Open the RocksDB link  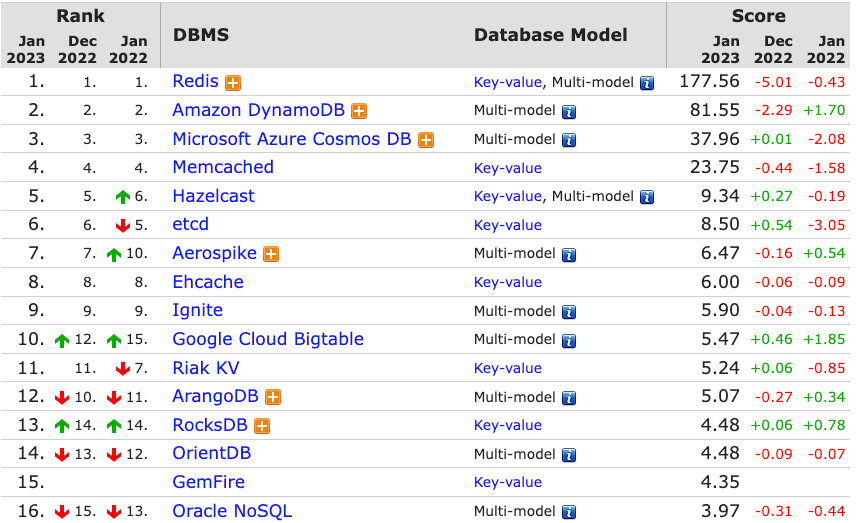coord(210,425)
